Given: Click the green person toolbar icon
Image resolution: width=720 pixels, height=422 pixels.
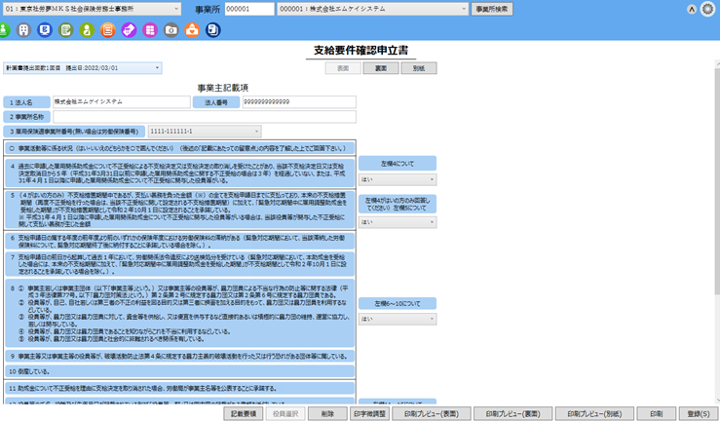Looking at the screenshot, I should coord(3,30).
